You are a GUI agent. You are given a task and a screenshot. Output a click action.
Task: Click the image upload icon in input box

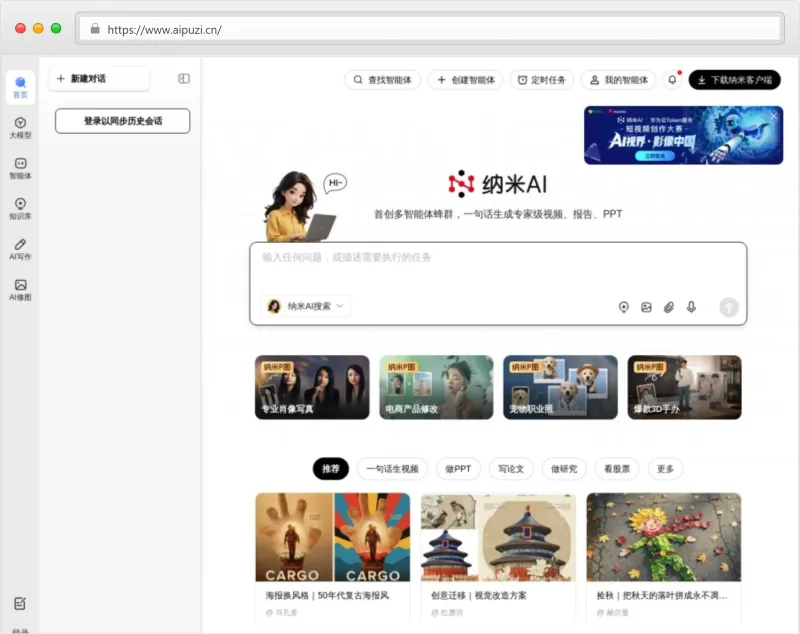(646, 307)
